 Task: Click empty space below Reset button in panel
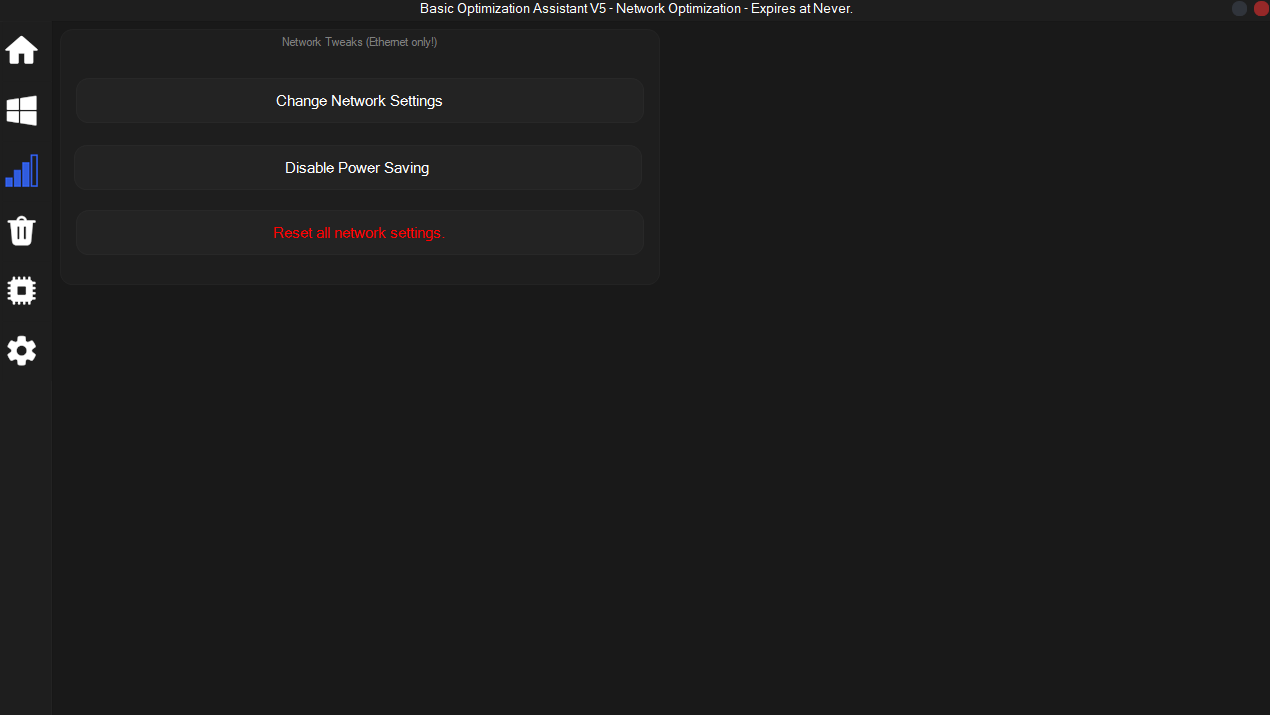(359, 269)
